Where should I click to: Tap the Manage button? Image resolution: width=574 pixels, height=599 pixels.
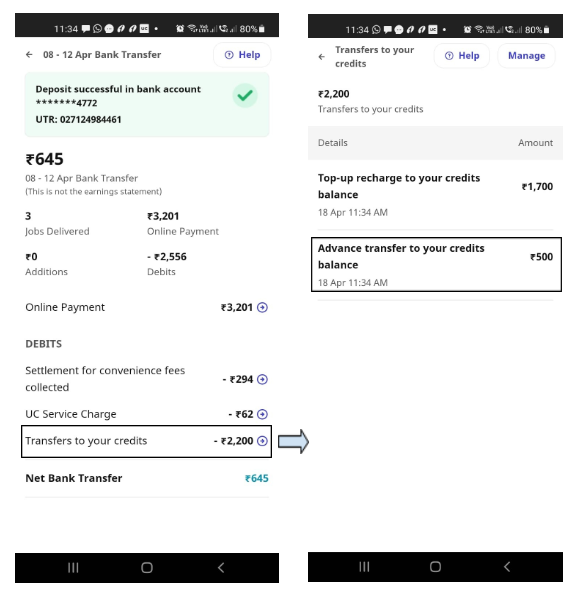point(526,56)
